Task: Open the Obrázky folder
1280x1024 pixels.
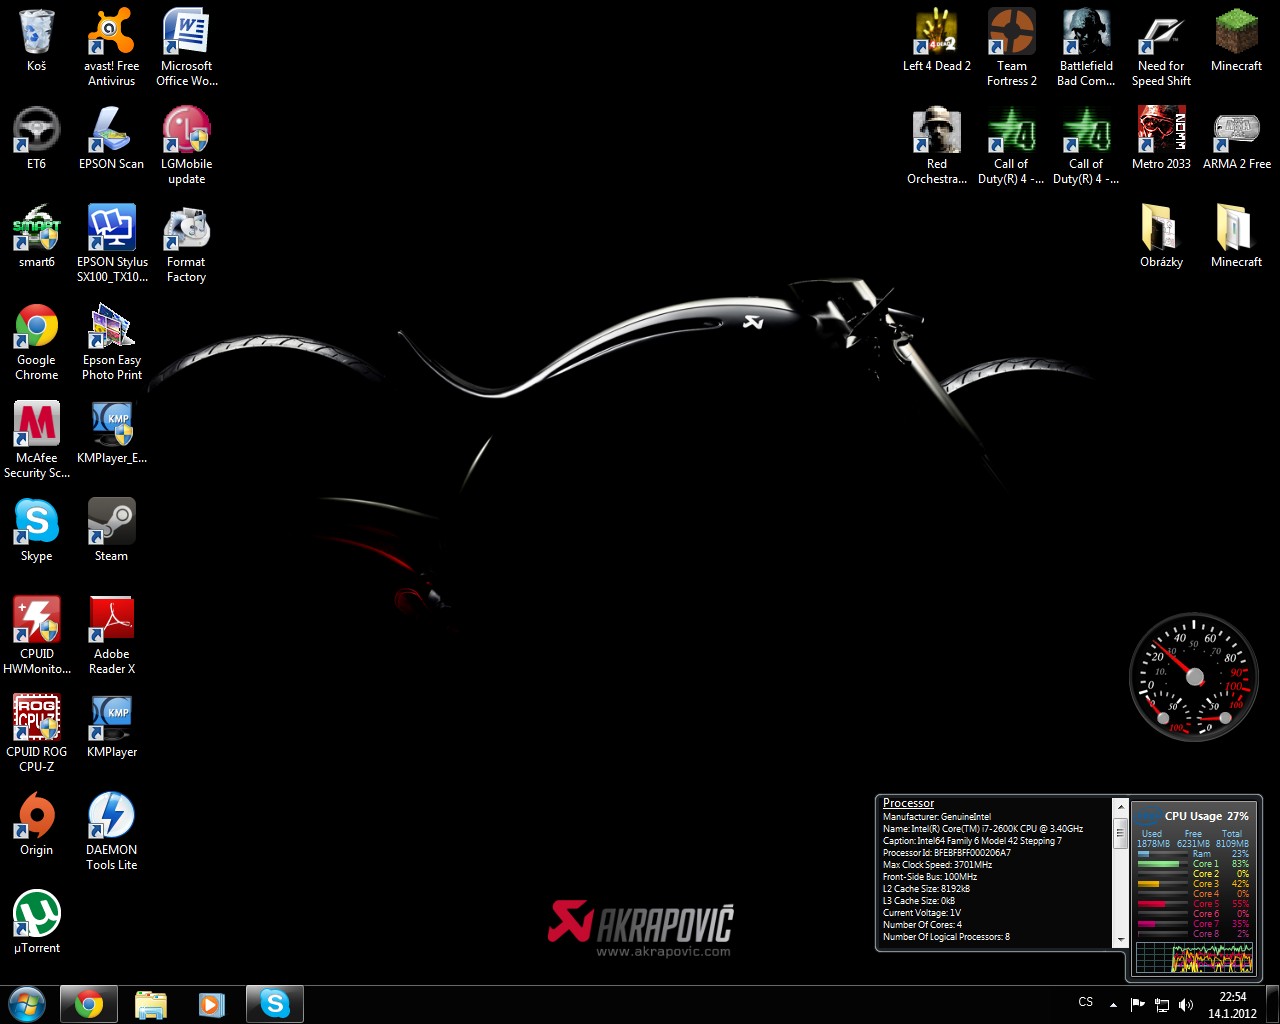Action: point(1161,230)
